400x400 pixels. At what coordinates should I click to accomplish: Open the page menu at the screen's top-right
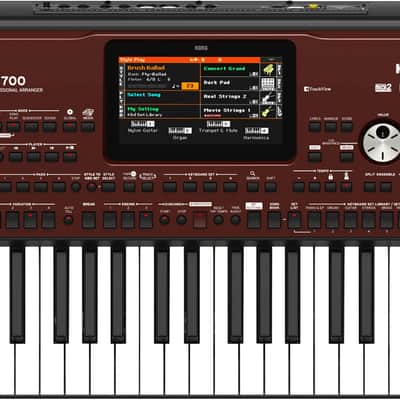[x=271, y=60]
